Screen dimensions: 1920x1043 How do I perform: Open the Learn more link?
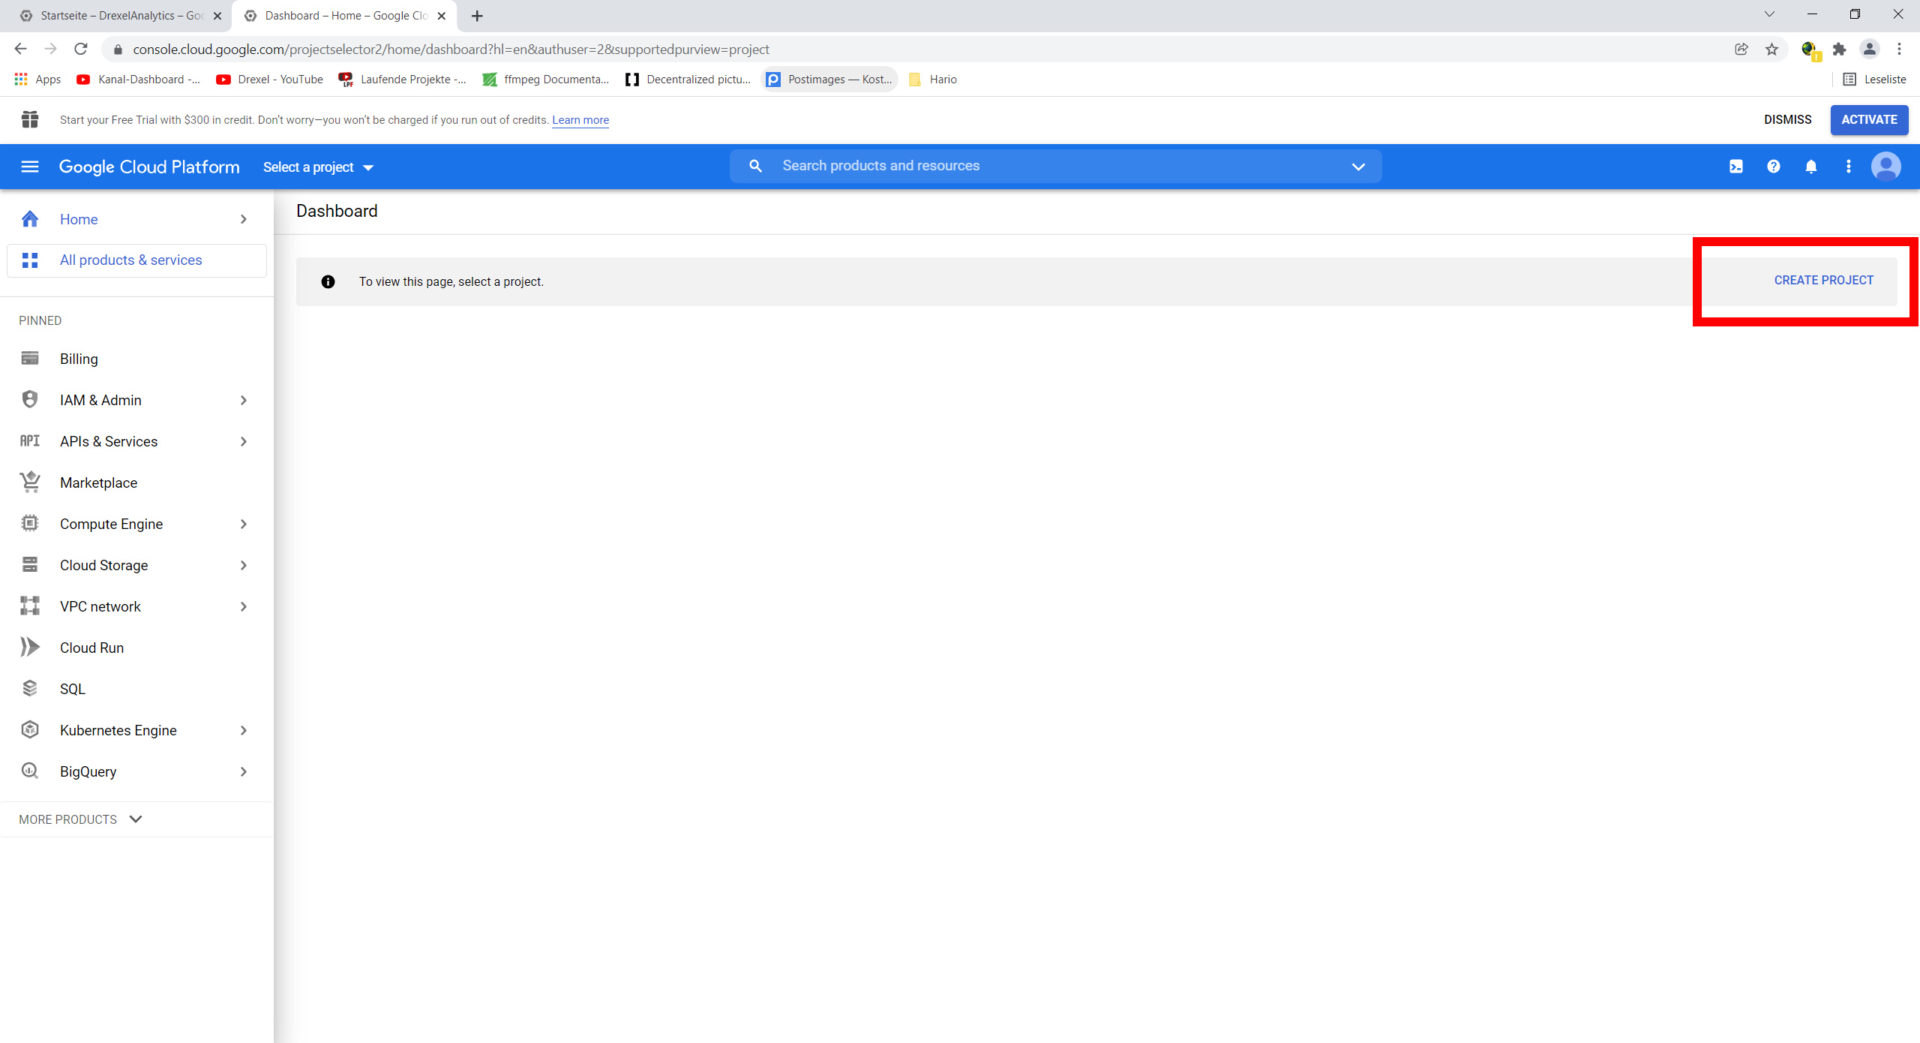coord(580,120)
